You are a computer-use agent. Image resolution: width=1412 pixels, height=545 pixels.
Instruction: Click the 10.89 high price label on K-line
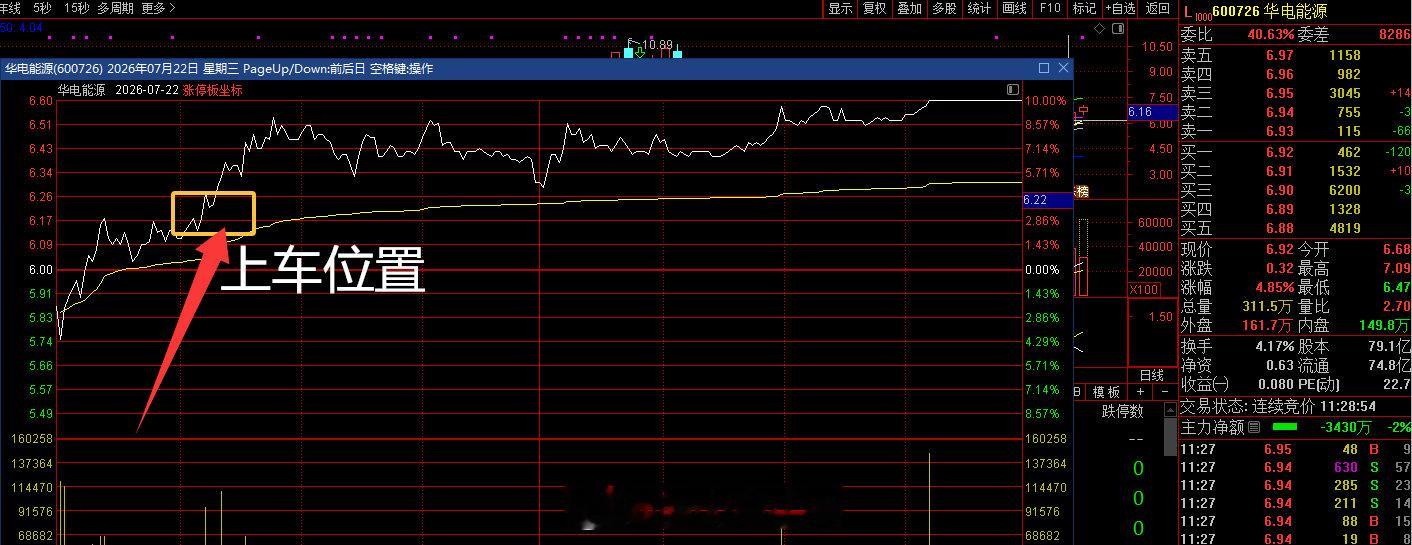tap(657, 45)
